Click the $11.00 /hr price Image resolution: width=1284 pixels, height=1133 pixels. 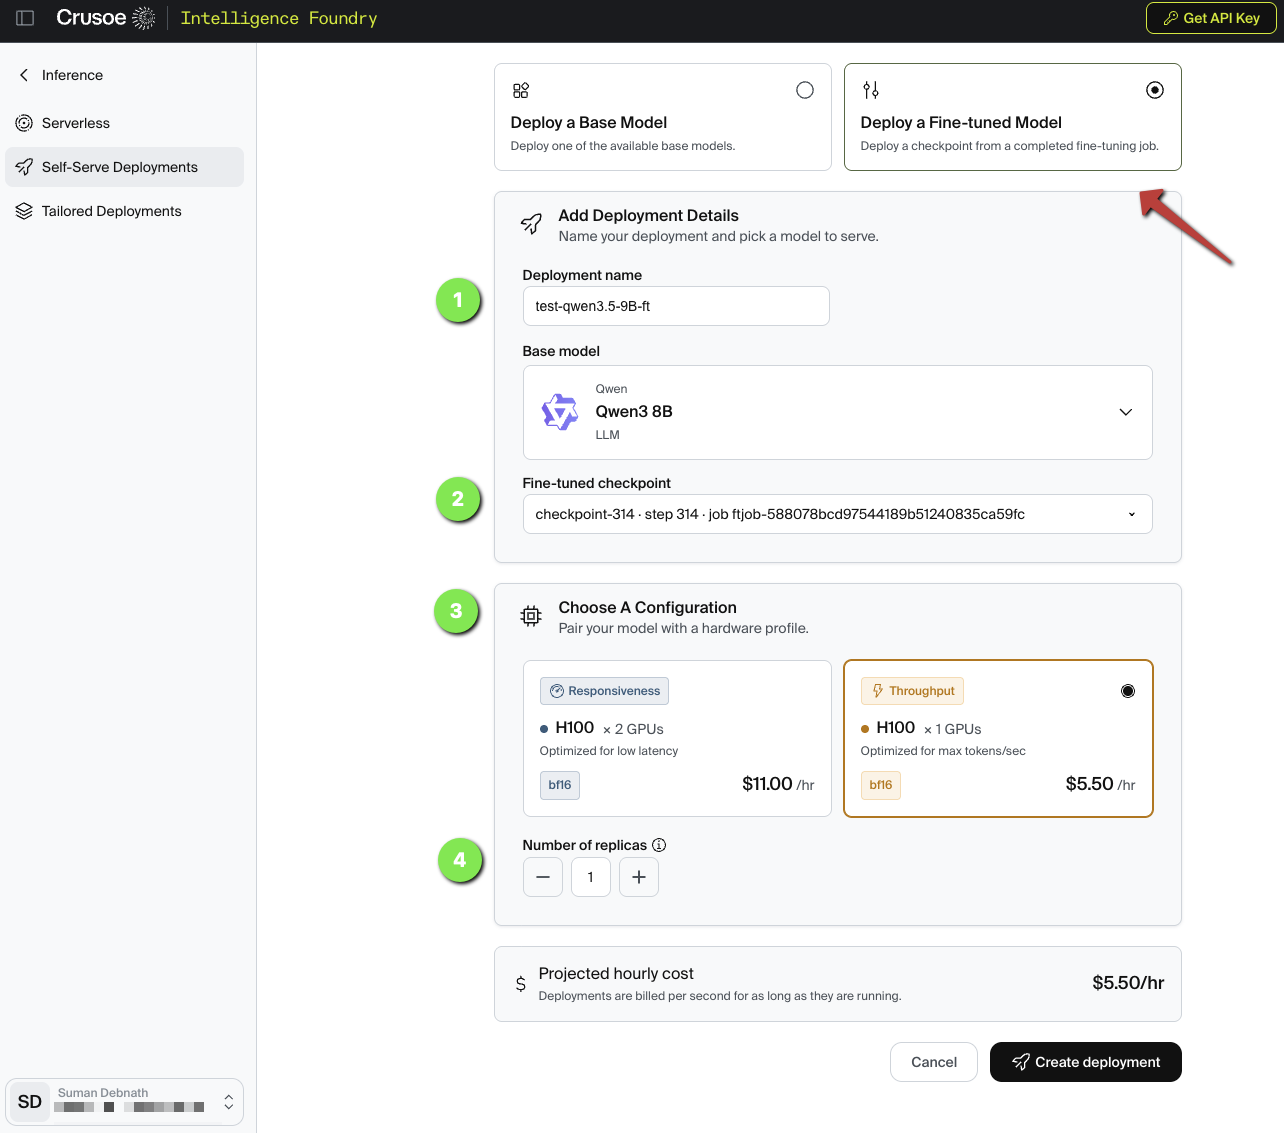[x=778, y=784]
